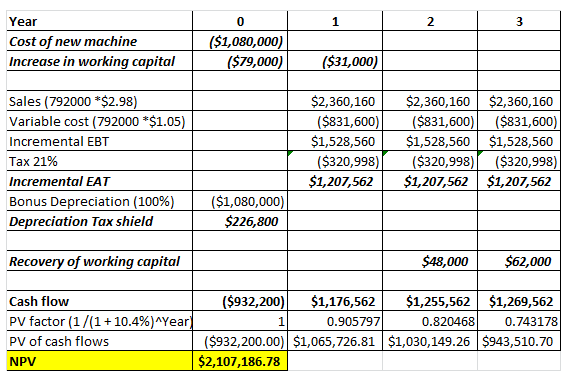The width and height of the screenshot is (578, 381).
Task: Select the Depreciation Tax shield $226,800 cell
Action: 240,221
